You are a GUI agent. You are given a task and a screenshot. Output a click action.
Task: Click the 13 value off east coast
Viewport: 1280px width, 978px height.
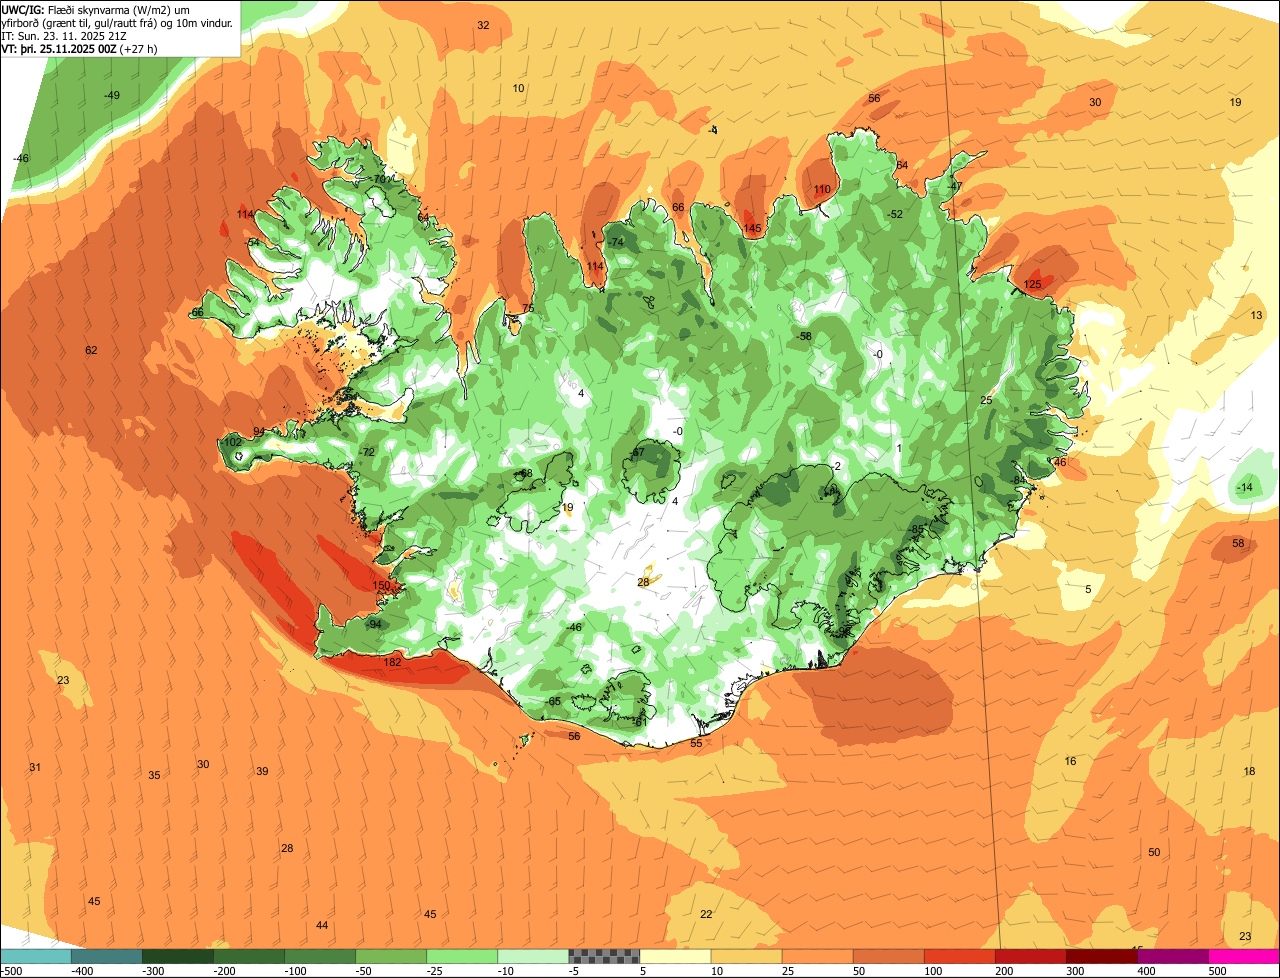[x=1257, y=315]
